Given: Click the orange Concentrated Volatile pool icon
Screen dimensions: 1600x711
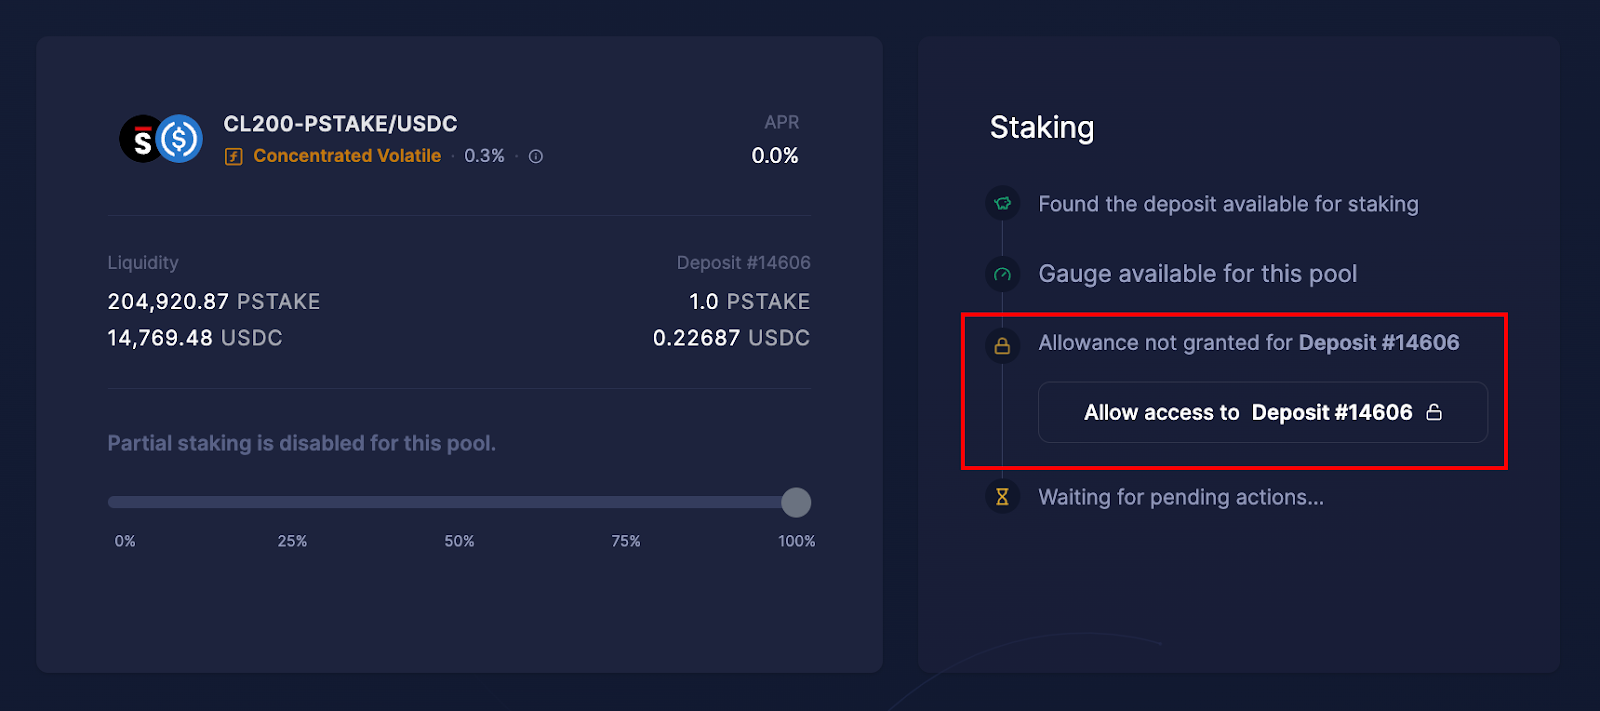Looking at the screenshot, I should coord(234,156).
